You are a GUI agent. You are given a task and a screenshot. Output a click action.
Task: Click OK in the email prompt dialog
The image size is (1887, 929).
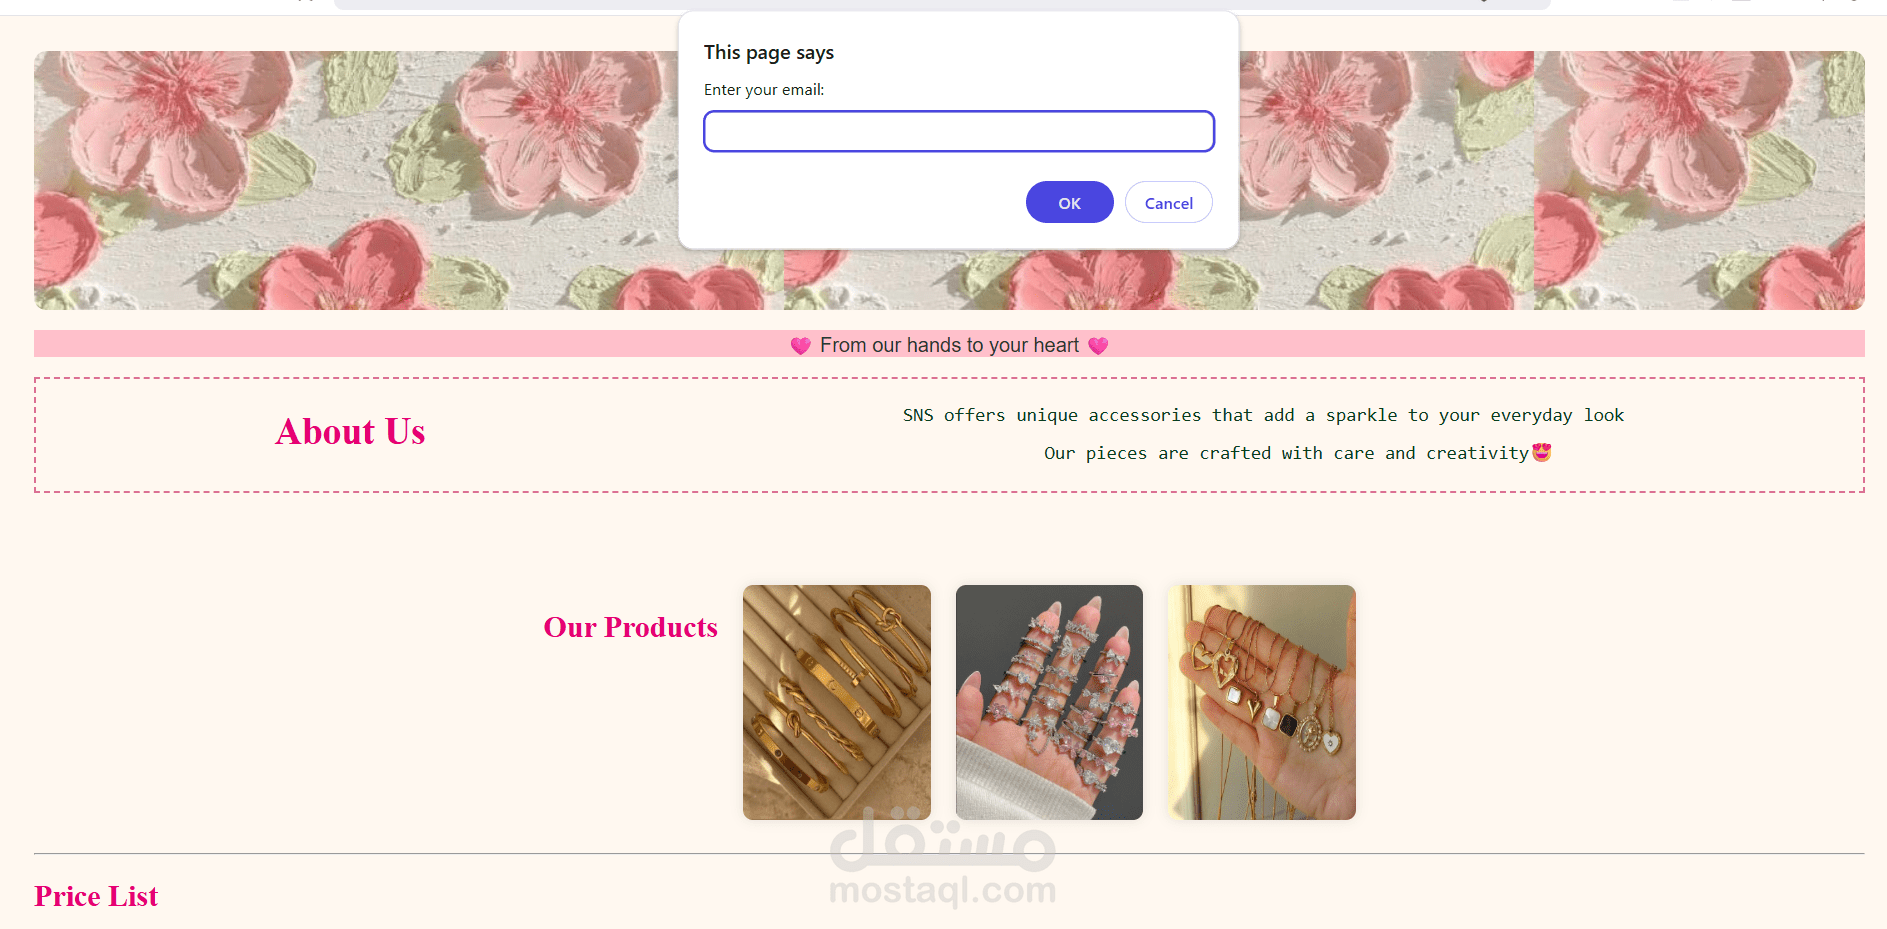coord(1069,202)
